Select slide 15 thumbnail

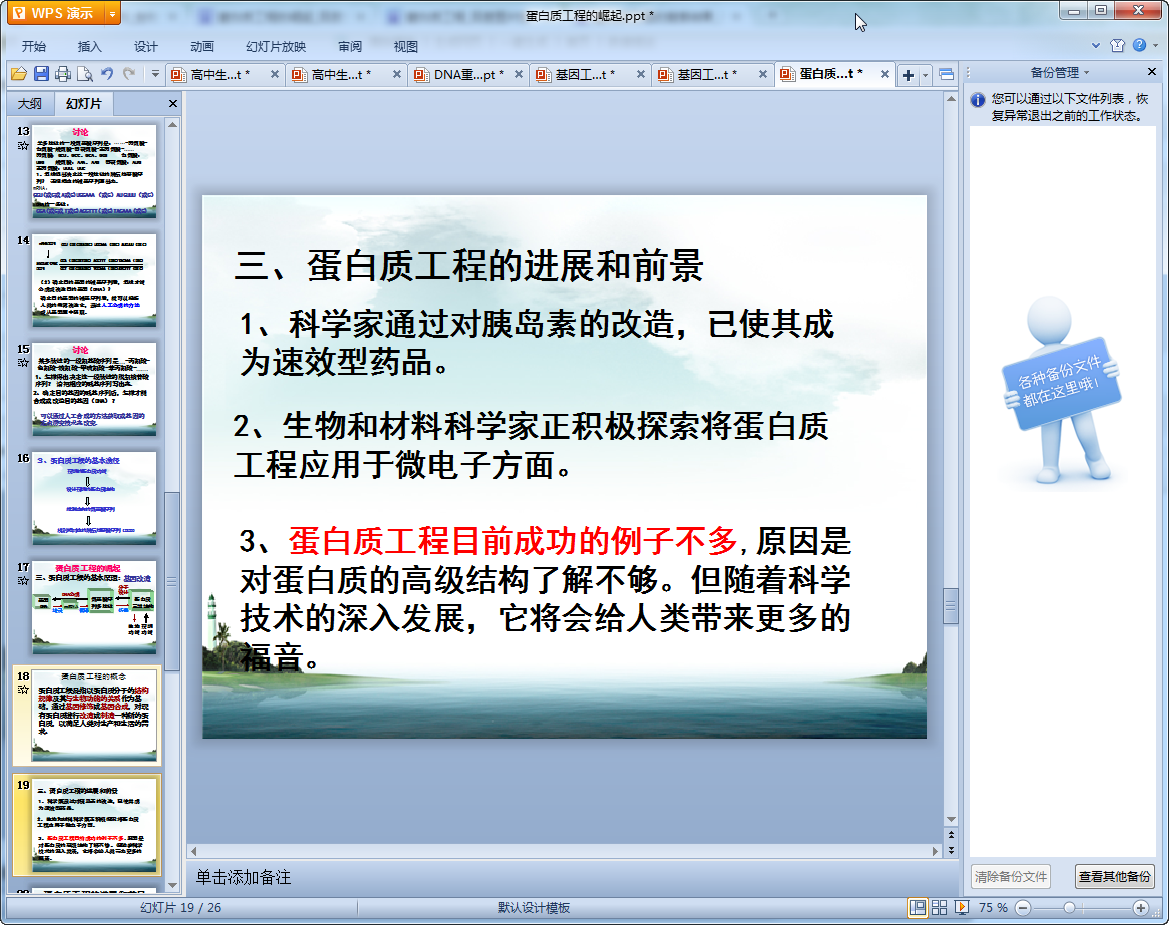tap(94, 389)
